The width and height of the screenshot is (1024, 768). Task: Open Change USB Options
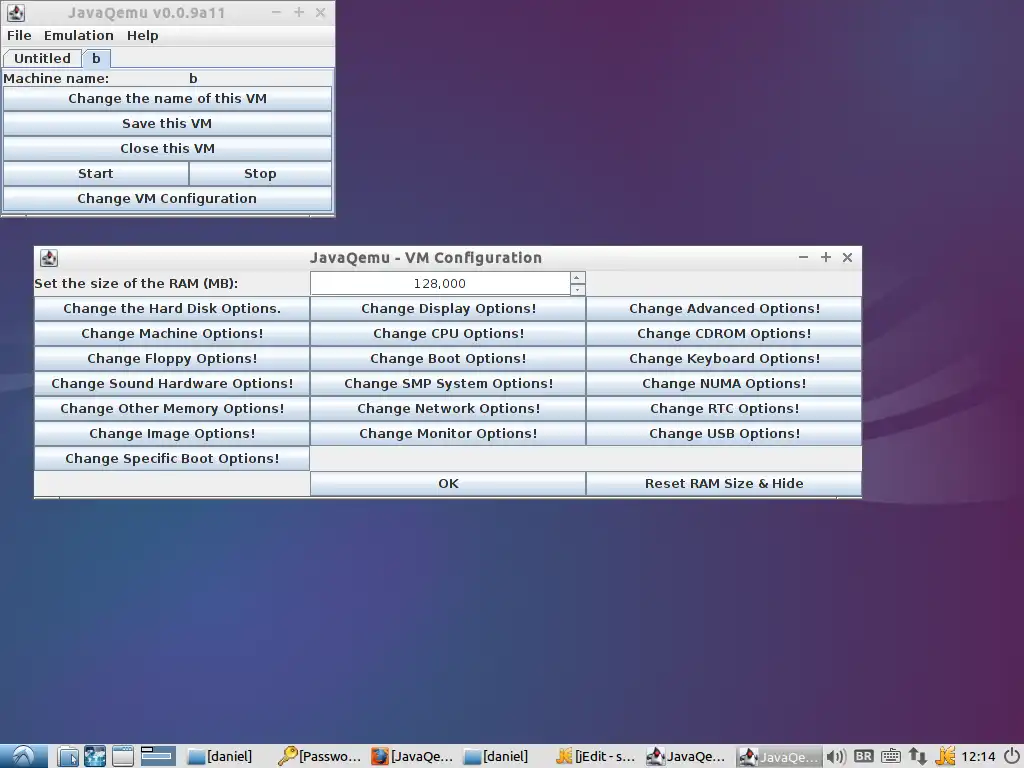tap(724, 434)
